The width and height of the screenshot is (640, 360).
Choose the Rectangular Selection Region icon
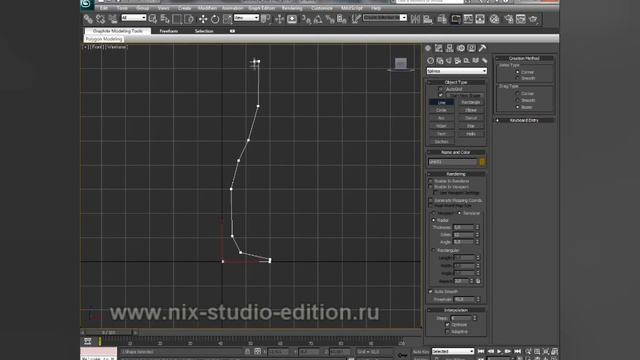177,19
